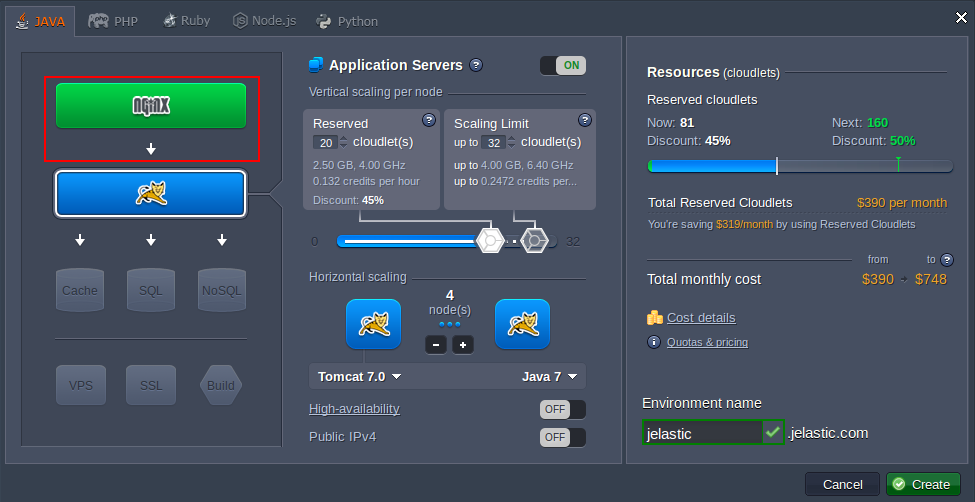Add a Cache node
Viewport: 975px width, 502px height.
(80, 290)
